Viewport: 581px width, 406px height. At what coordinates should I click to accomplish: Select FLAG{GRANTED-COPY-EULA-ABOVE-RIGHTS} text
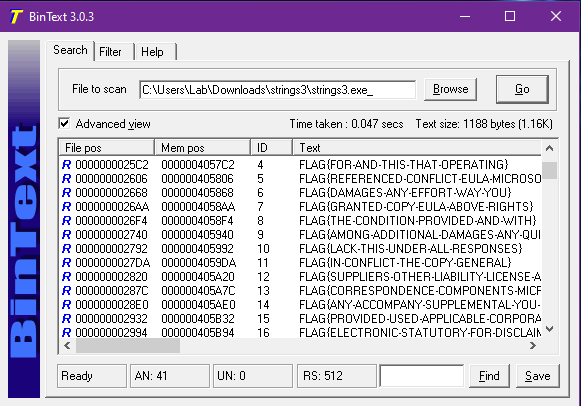click(416, 206)
